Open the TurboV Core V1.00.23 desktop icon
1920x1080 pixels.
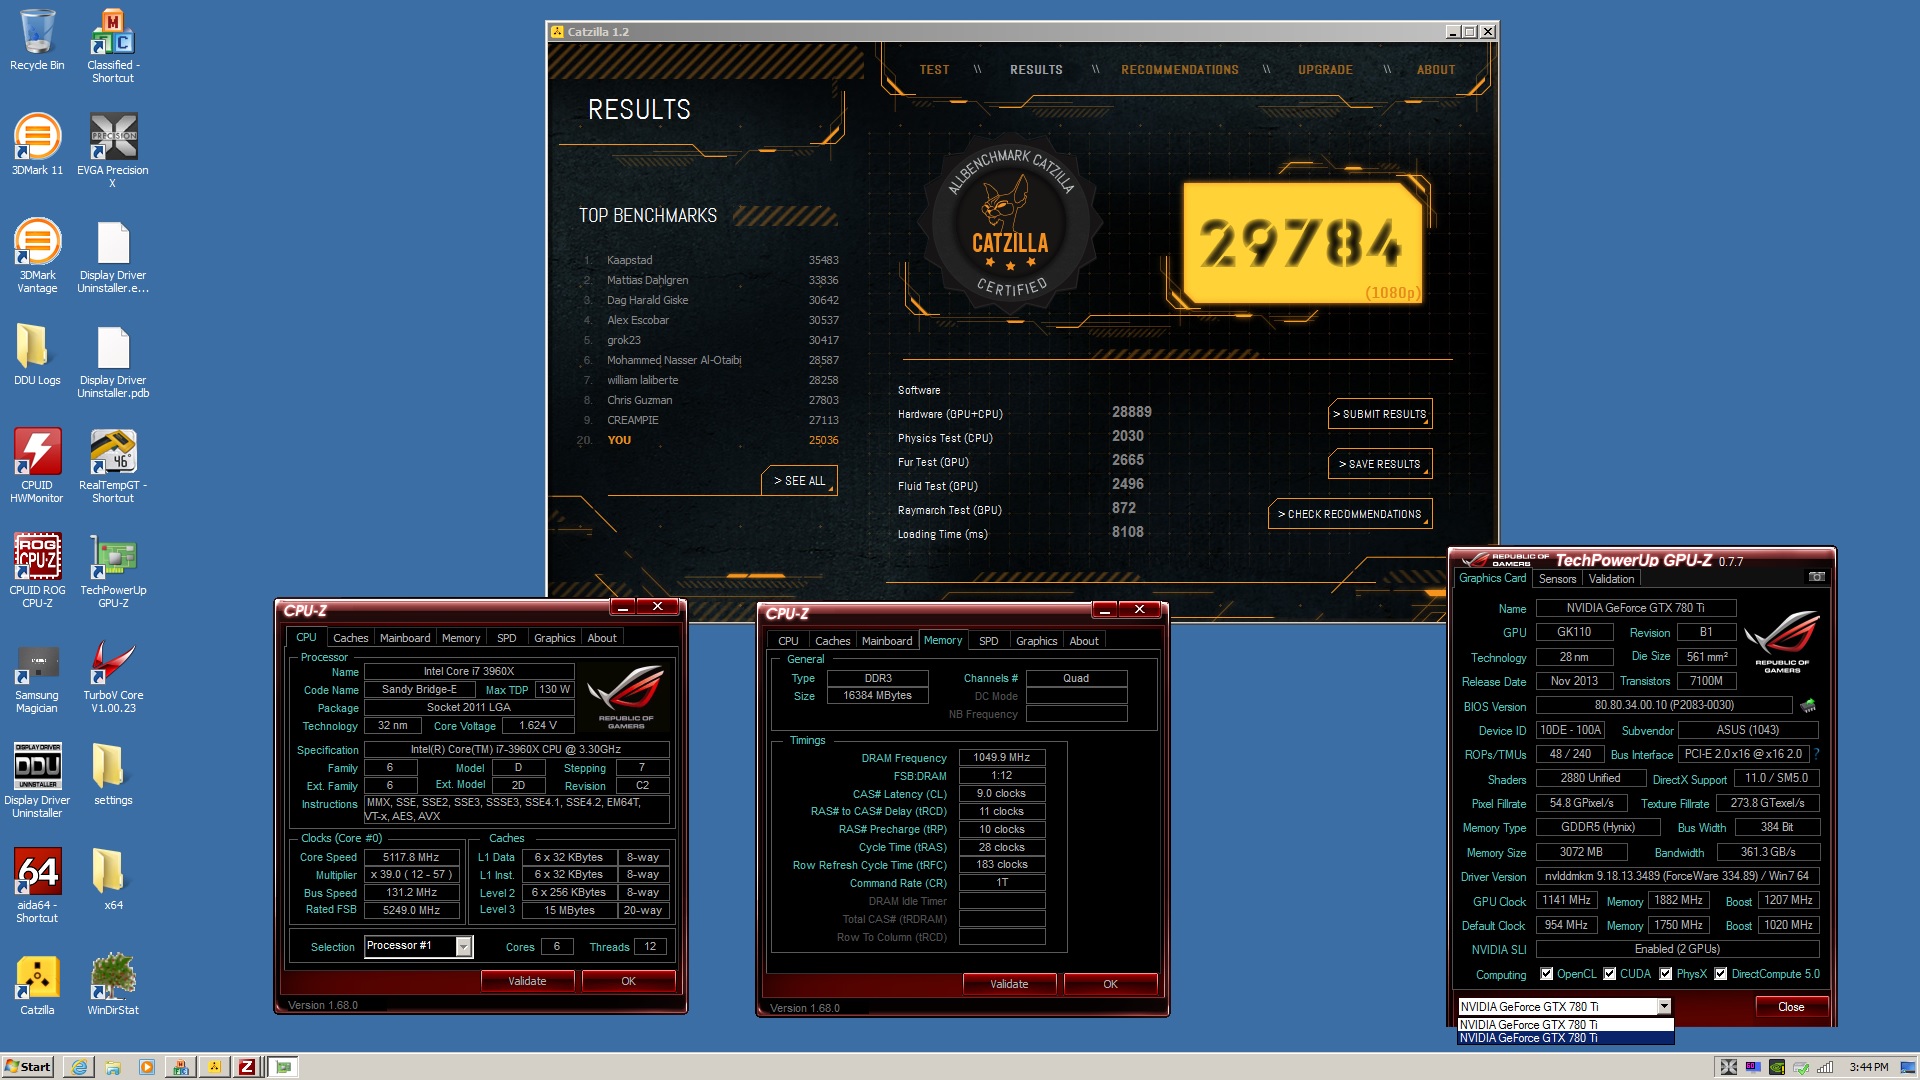tap(113, 676)
